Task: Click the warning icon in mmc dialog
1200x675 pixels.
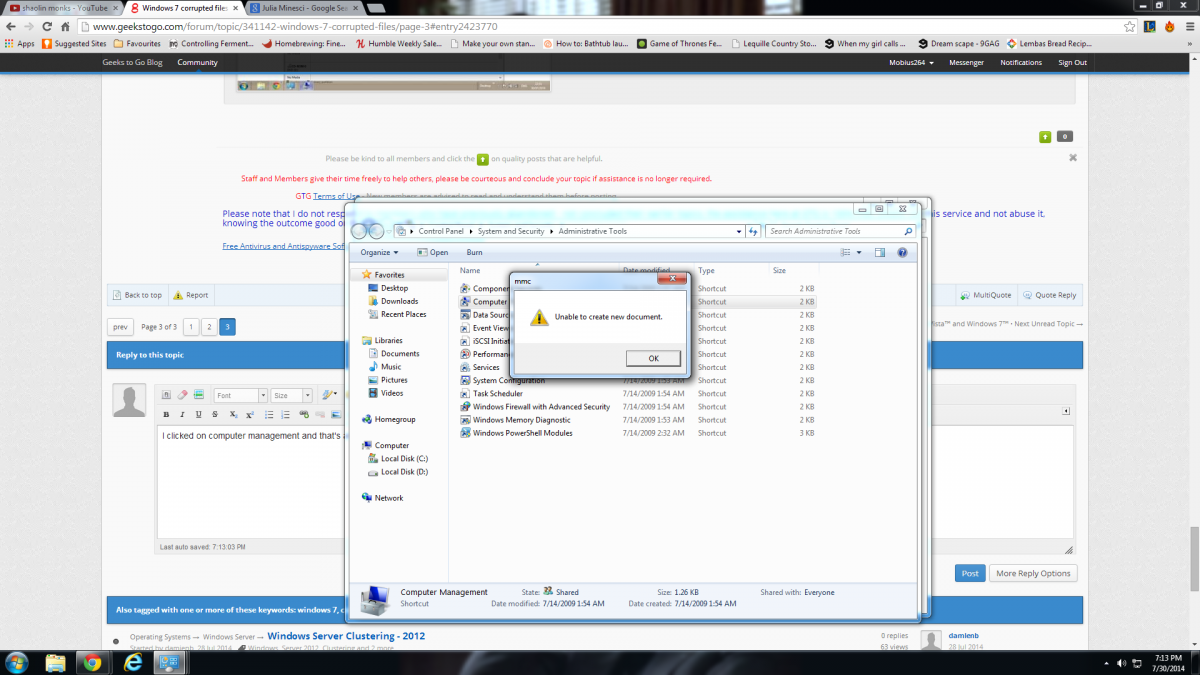Action: tap(539, 317)
